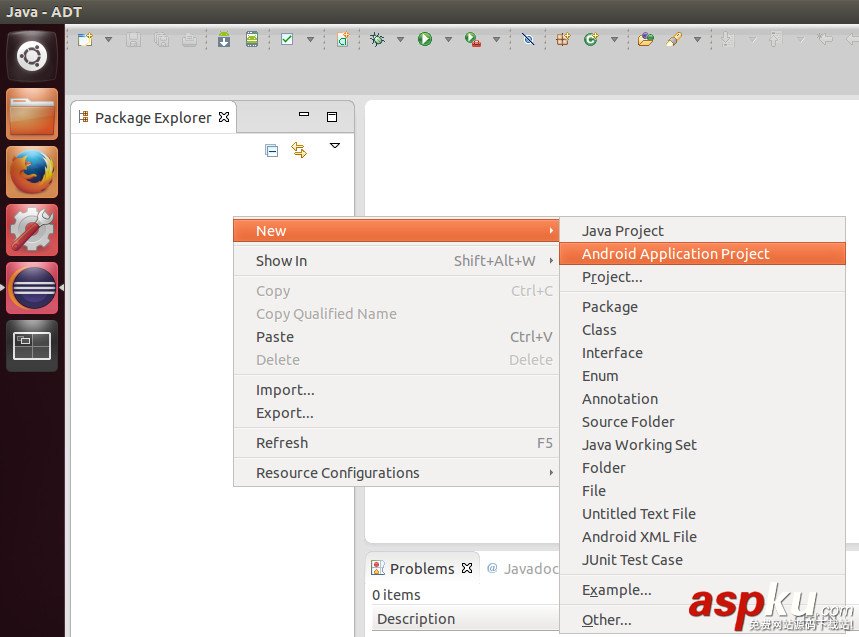Screen dimensions: 859x637
Task: Open the Android Virtual Device Manager icon
Action: 251,39
